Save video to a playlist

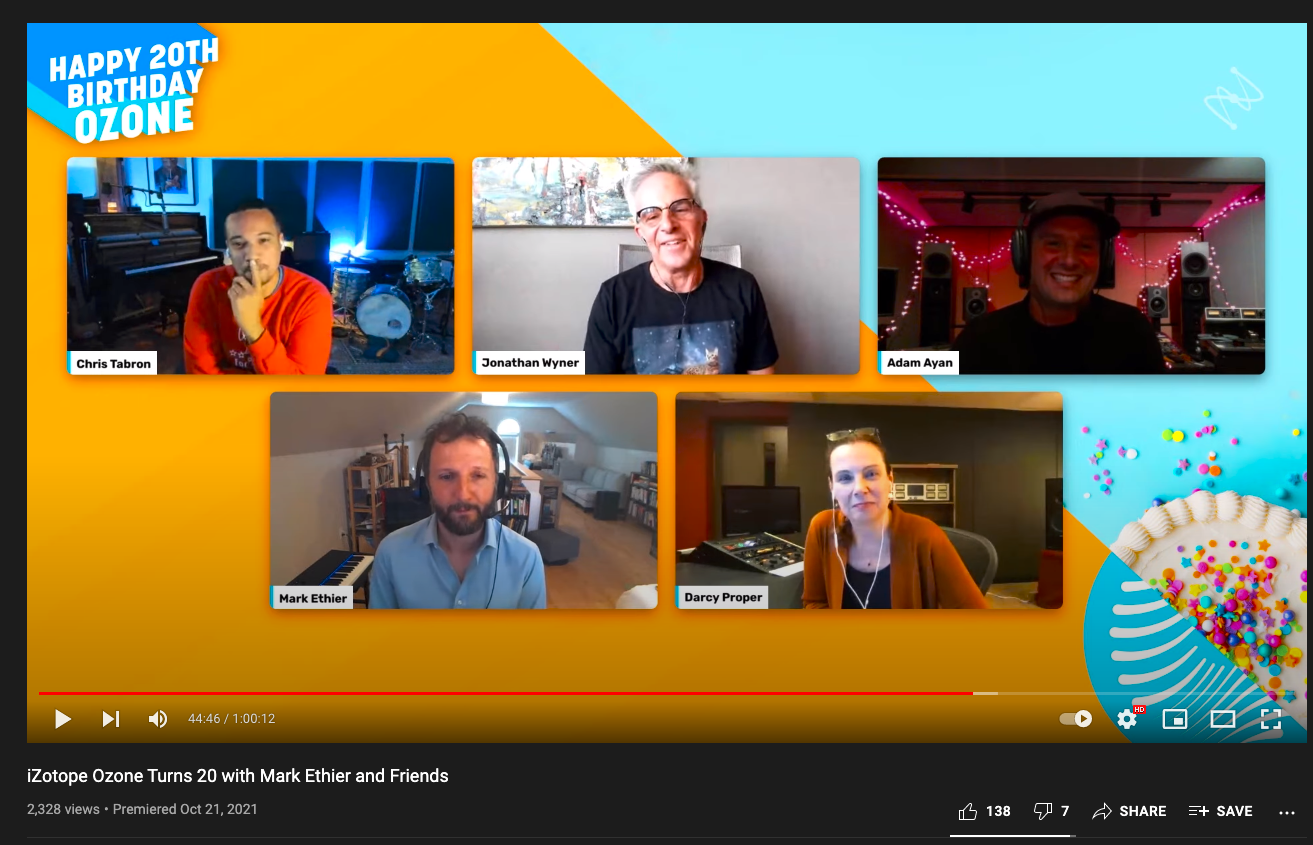click(x=1220, y=811)
